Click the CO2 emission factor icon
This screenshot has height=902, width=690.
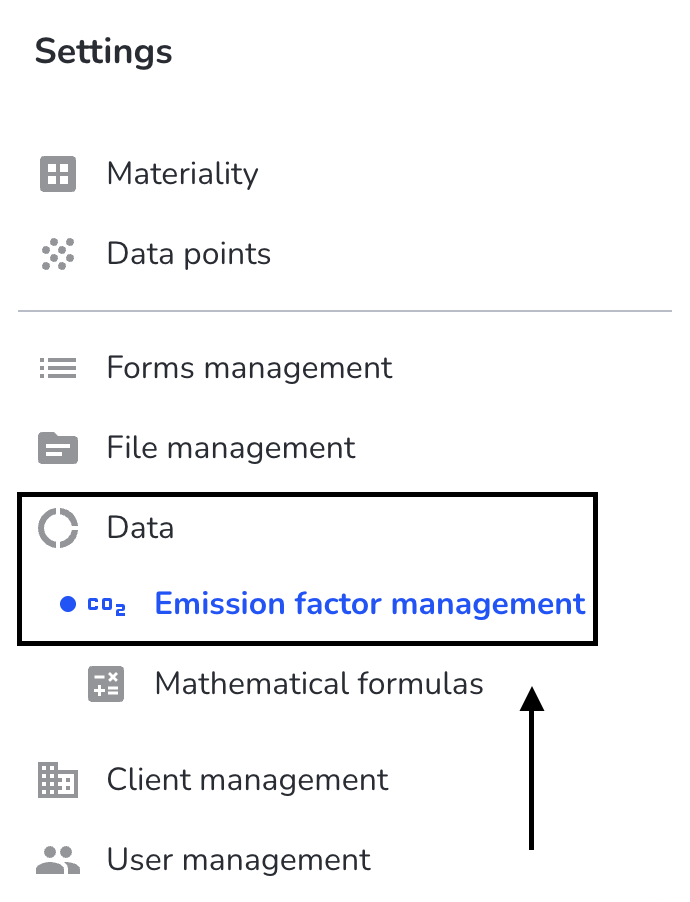tap(106, 605)
